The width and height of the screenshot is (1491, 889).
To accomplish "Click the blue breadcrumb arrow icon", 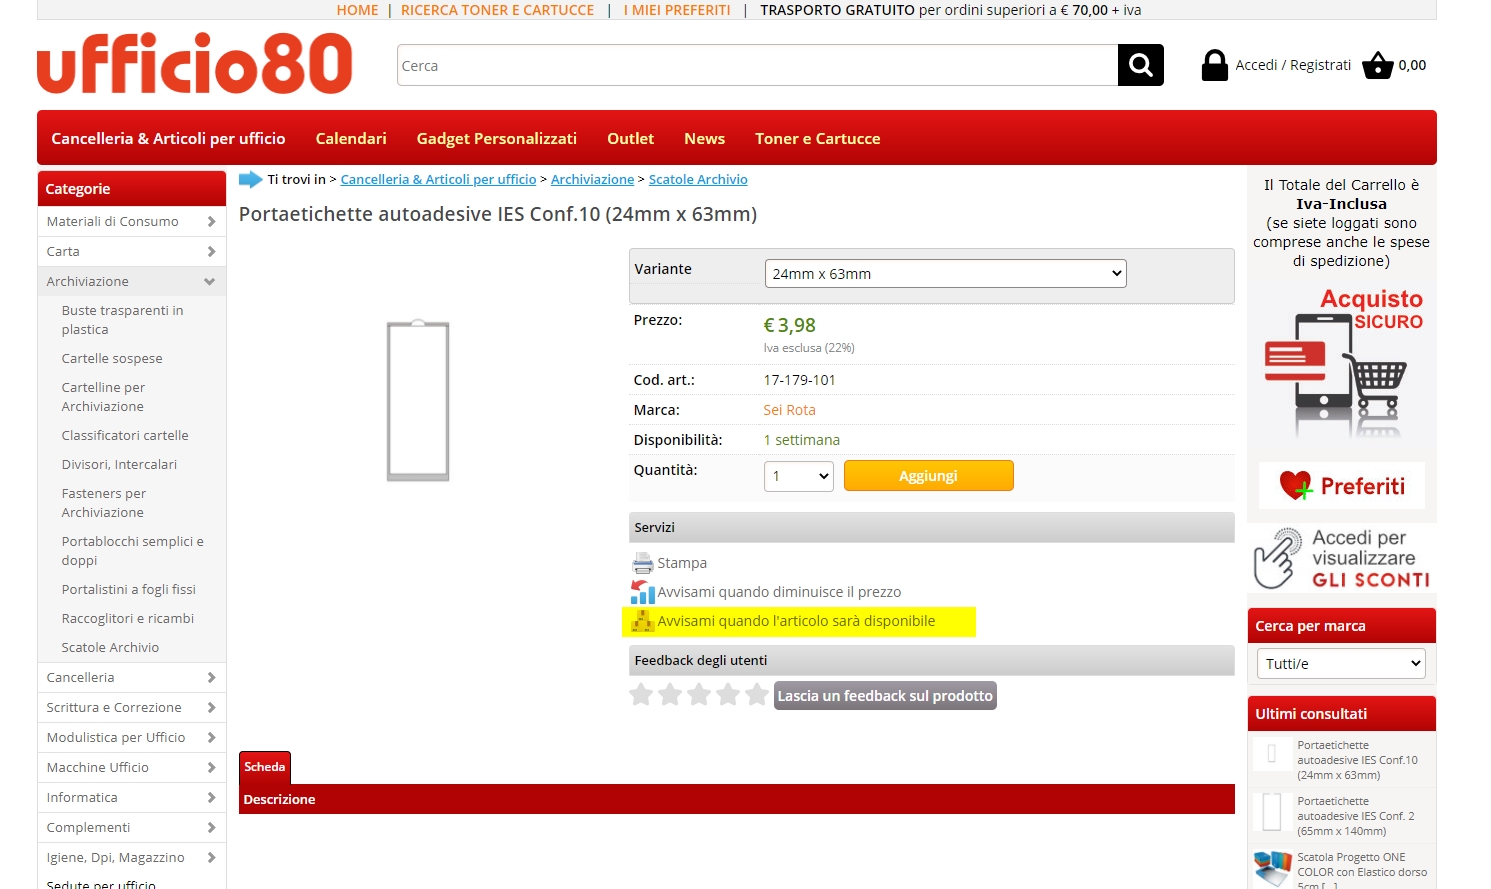I will (x=250, y=180).
